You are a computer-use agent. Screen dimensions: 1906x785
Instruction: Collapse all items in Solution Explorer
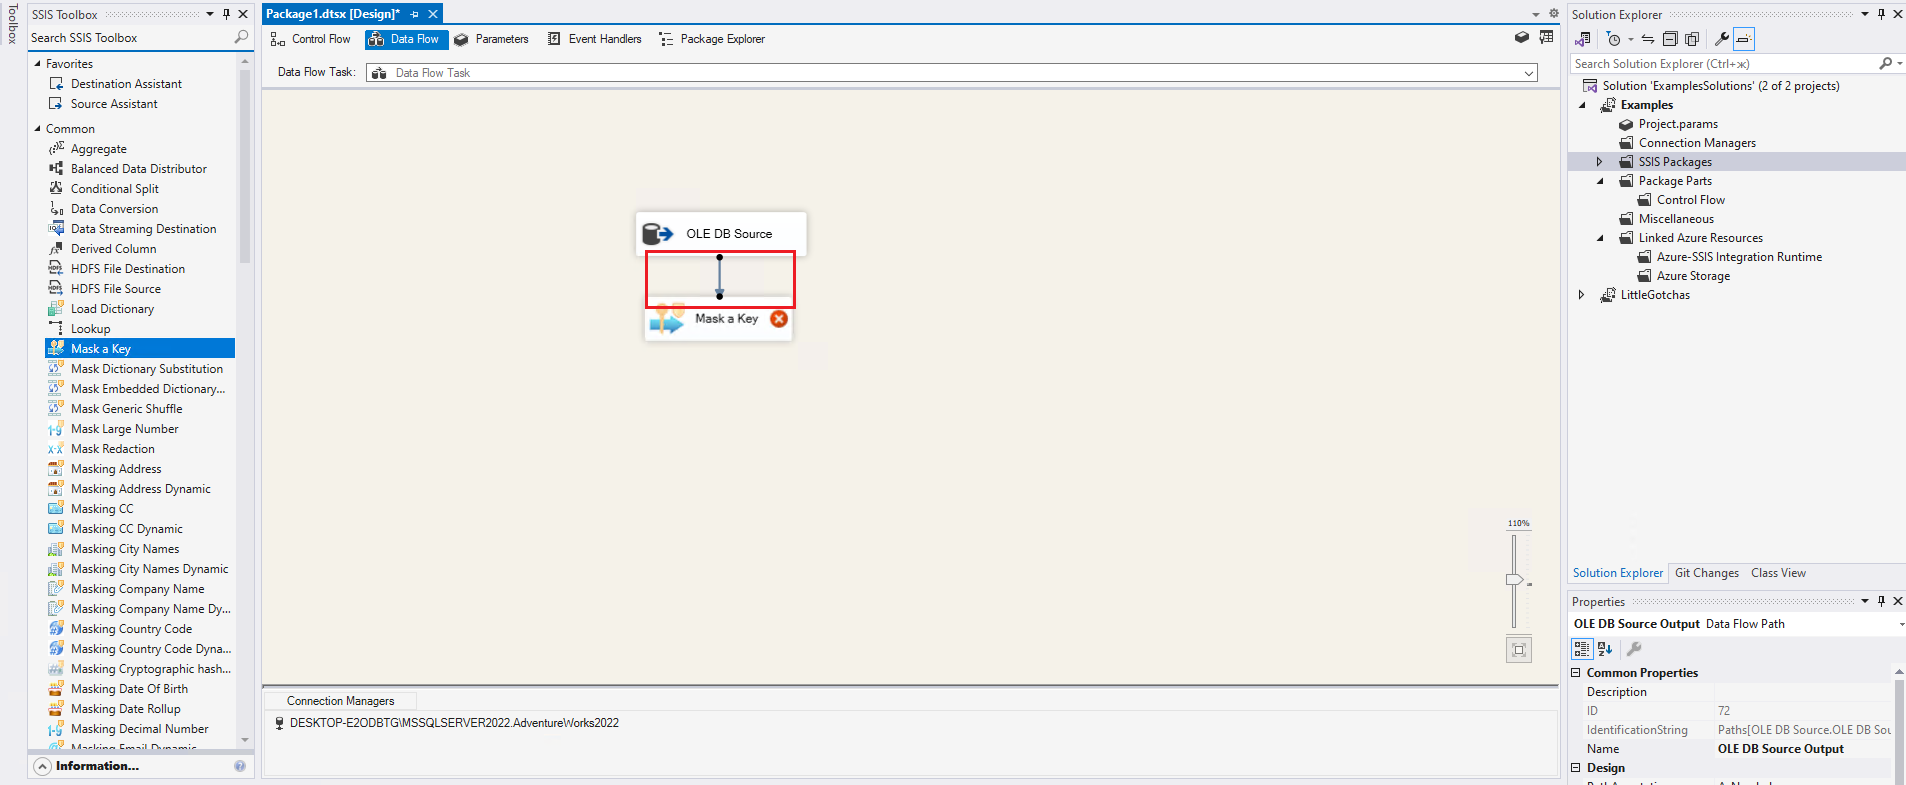point(1669,39)
